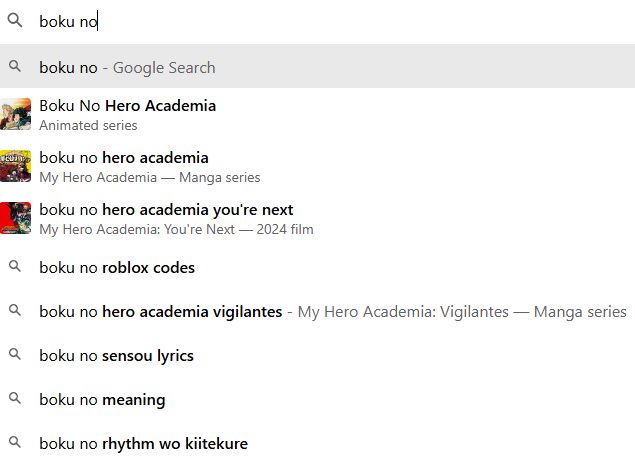Choose the "hero academia vigilantes" suggestion
This screenshot has height=458, width=635.
click(160, 312)
